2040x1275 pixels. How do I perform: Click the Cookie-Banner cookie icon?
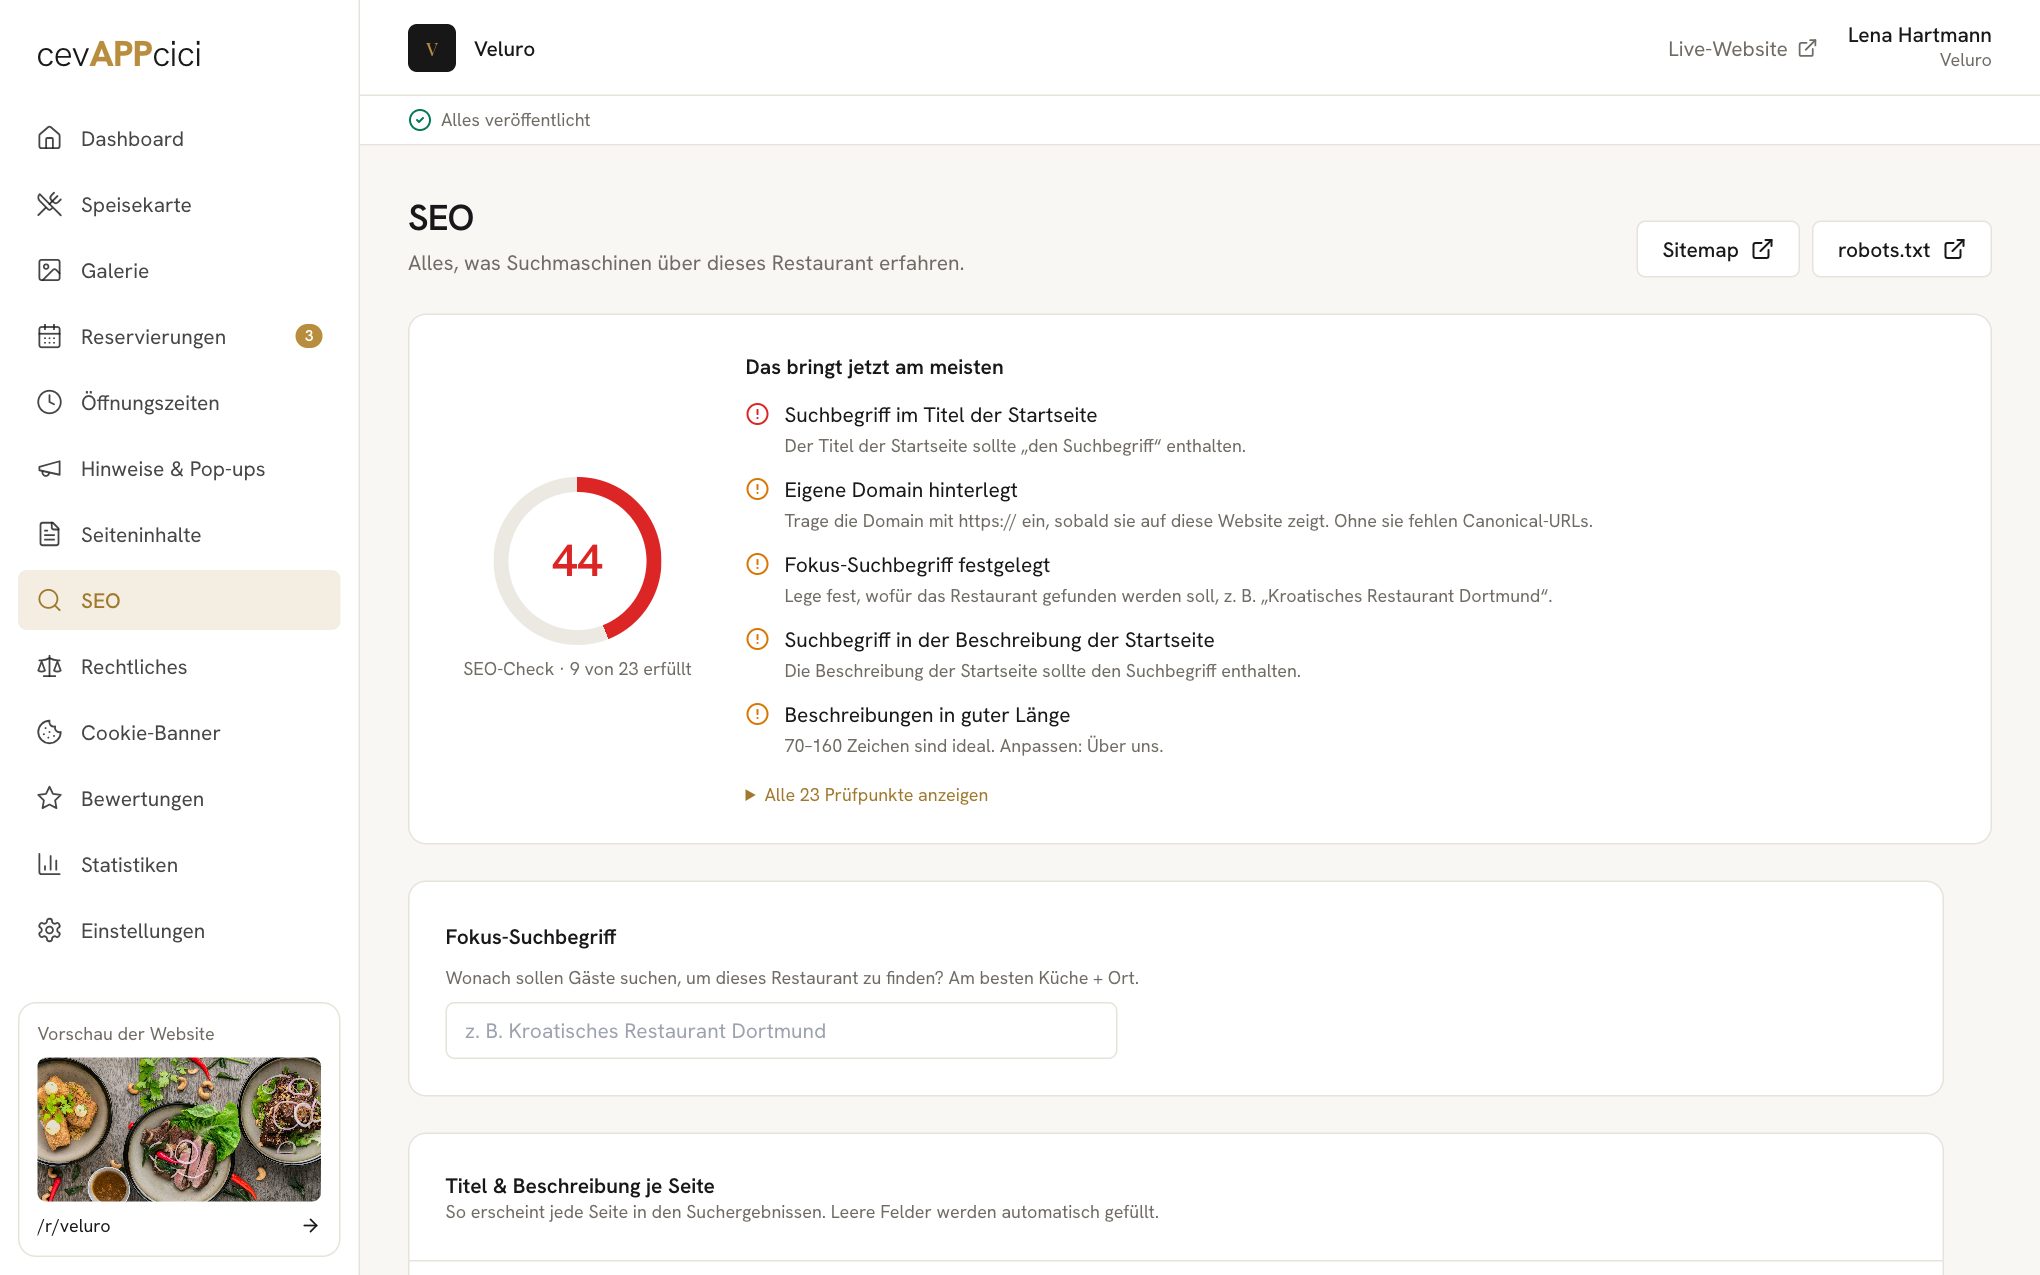[49, 732]
